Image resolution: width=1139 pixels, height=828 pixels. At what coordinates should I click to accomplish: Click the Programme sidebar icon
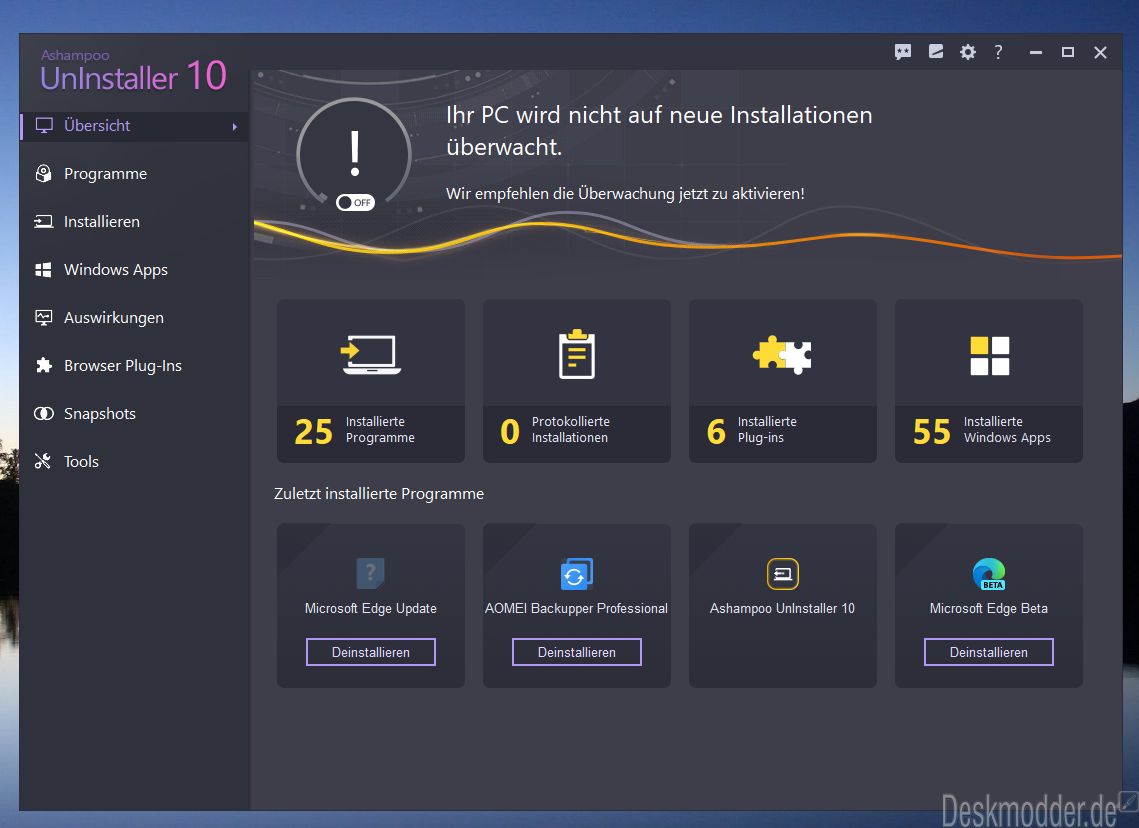pos(44,174)
